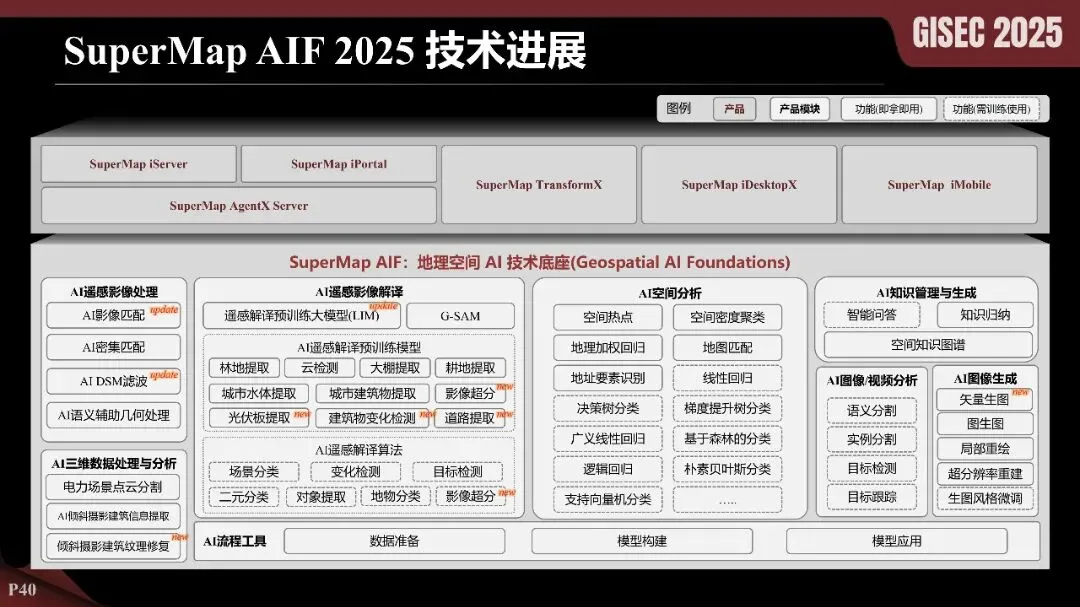Viewport: 1080px width, 607px height.
Task: Click the 模型构建 workflow tool box
Action: (x=642, y=542)
